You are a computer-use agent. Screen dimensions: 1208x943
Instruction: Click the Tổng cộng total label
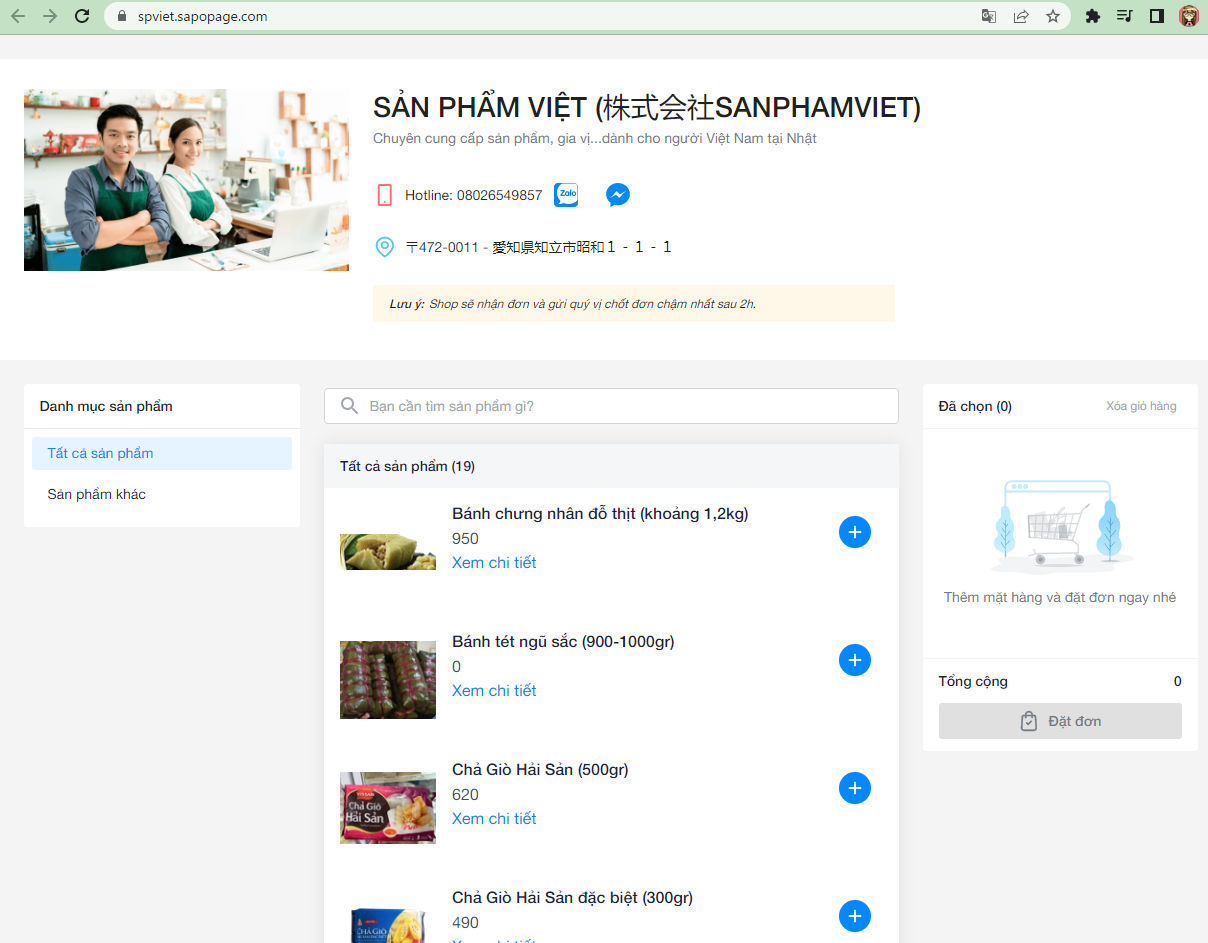(973, 681)
